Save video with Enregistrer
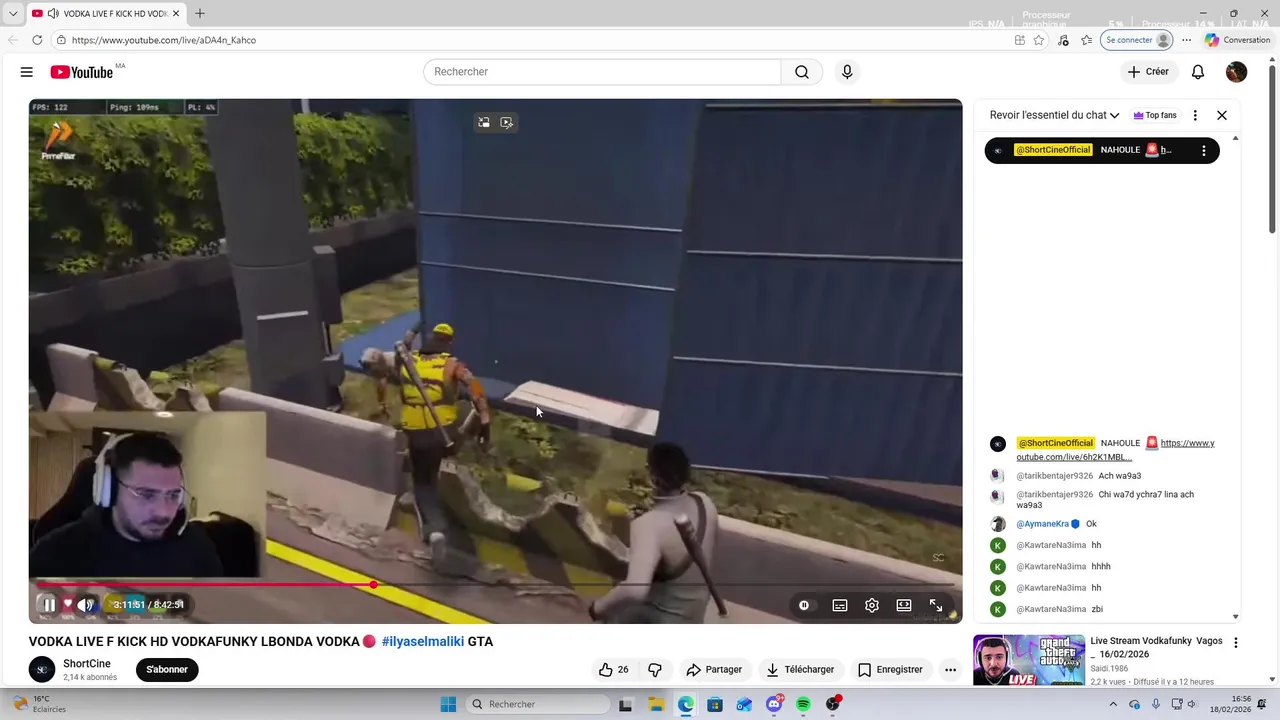 (891, 669)
